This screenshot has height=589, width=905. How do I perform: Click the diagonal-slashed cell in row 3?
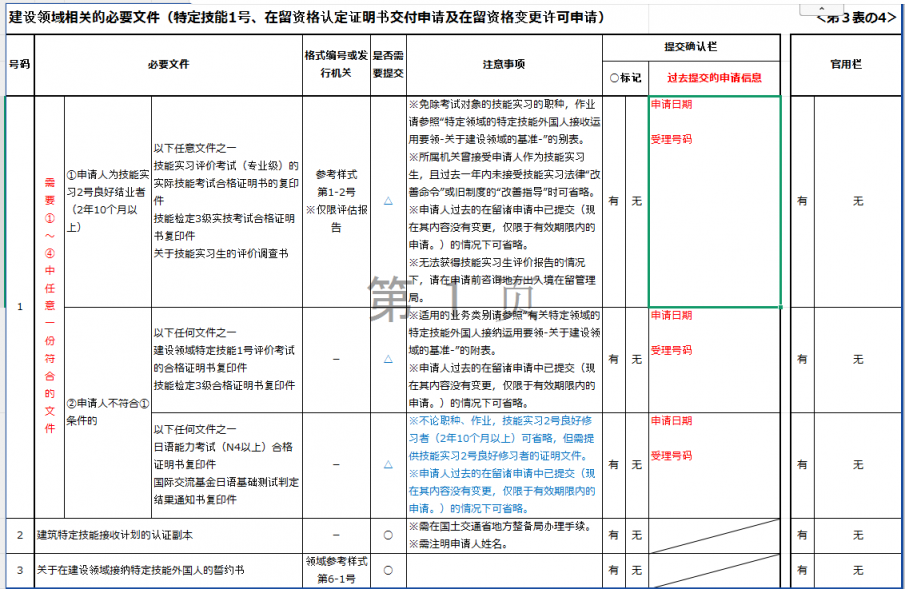click(714, 570)
